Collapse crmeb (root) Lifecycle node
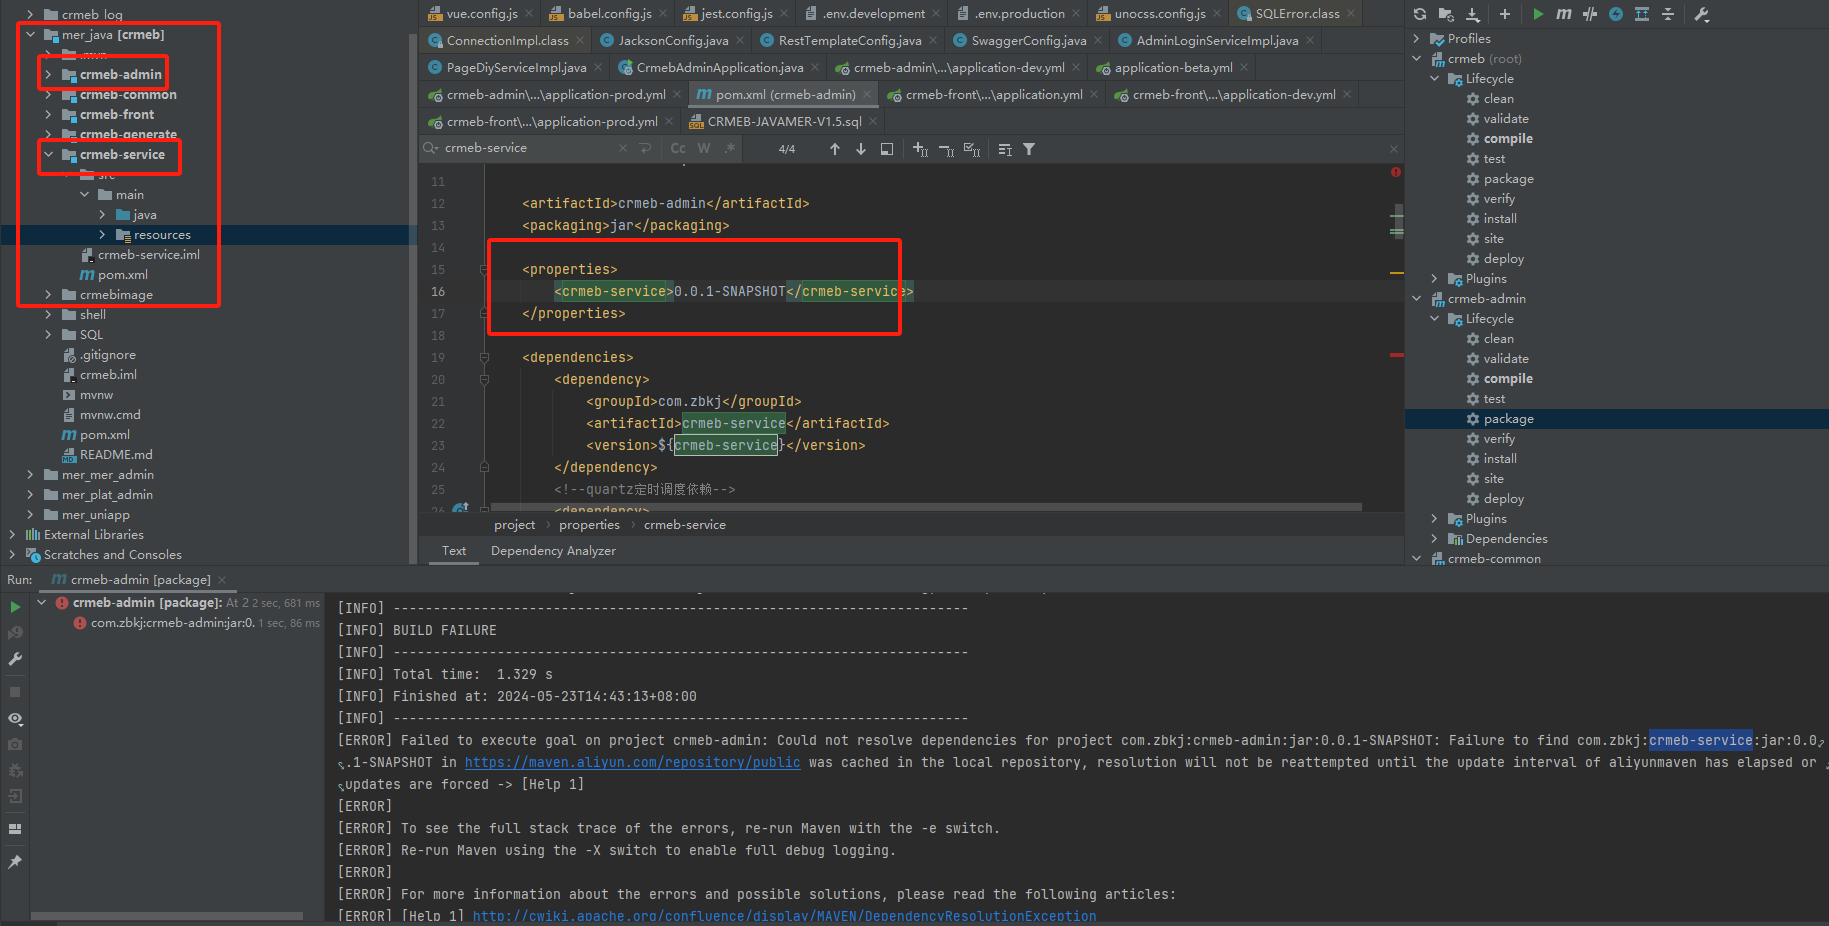1829x926 pixels. point(1435,78)
